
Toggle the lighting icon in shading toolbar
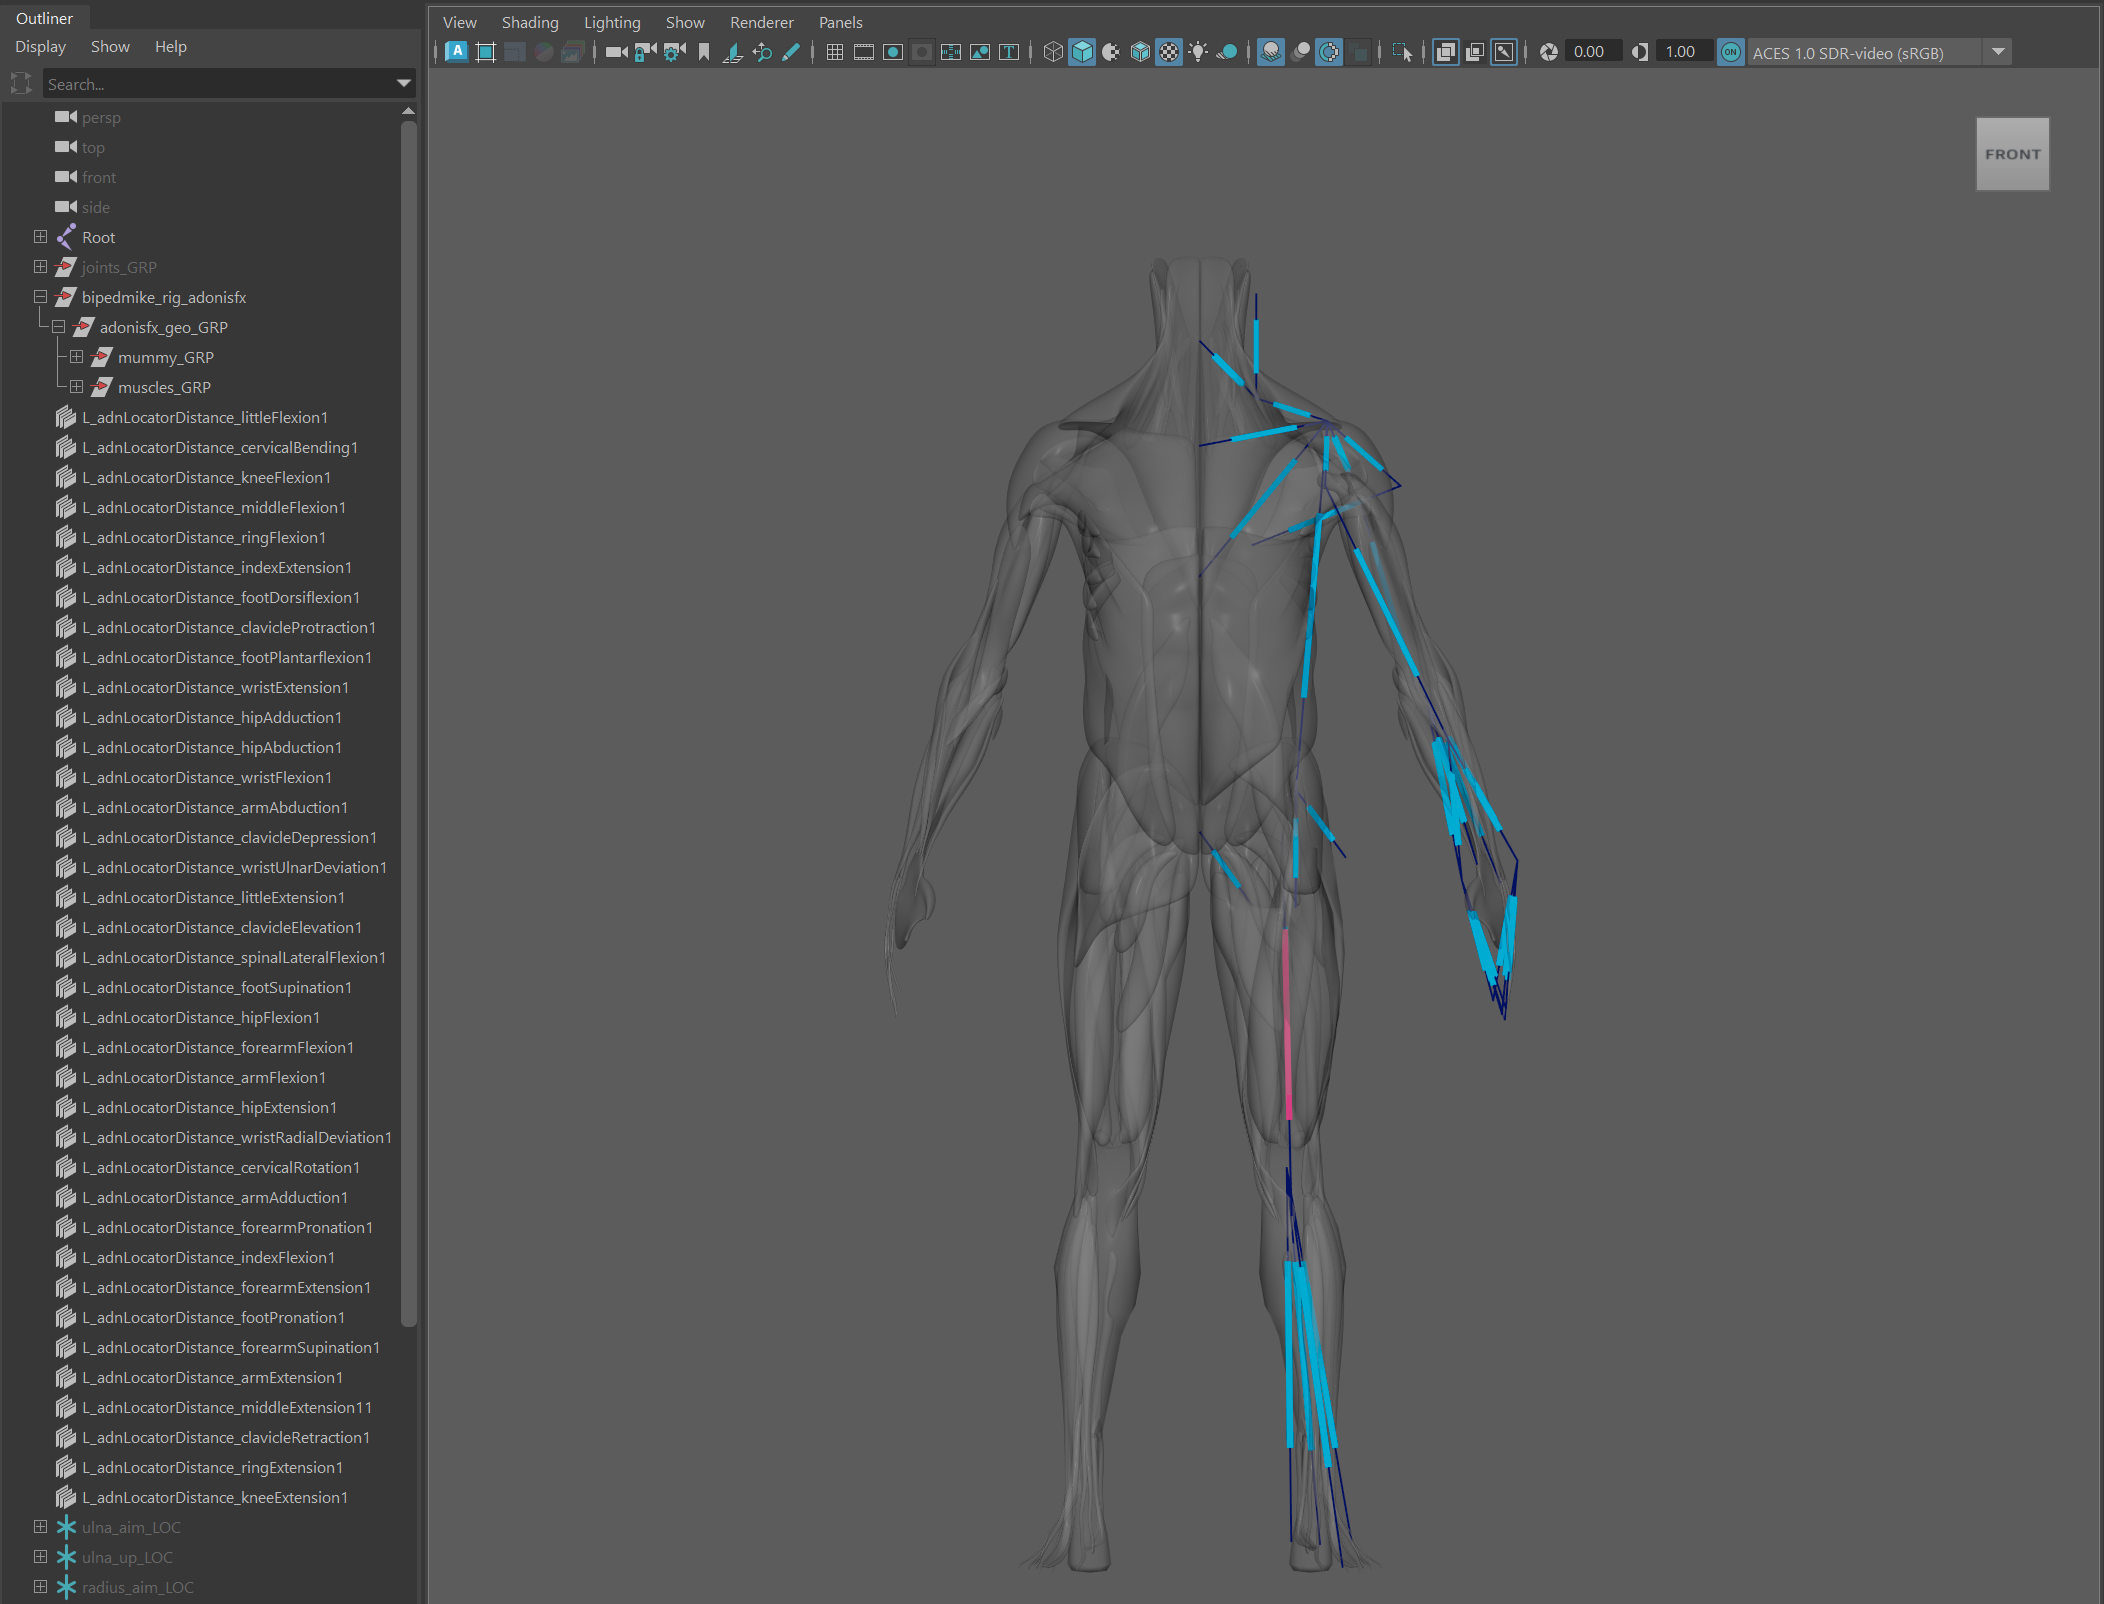[x=1197, y=52]
